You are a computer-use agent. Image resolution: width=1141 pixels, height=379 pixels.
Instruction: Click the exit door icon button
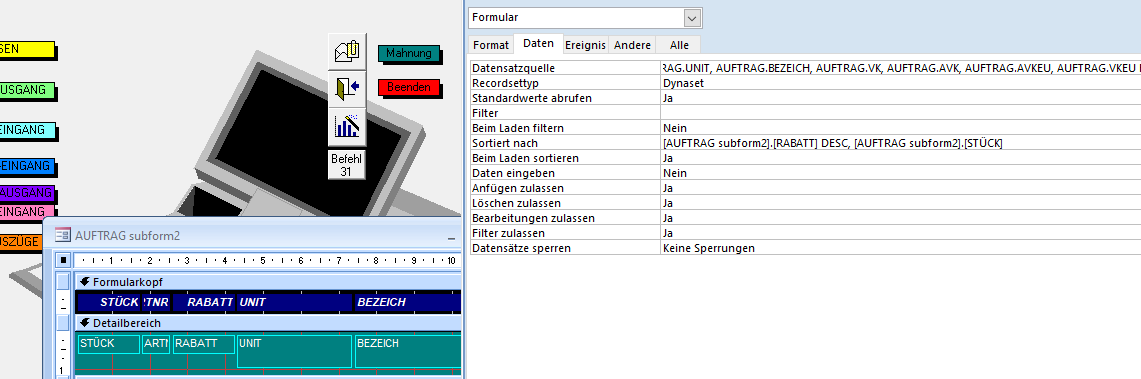click(347, 89)
